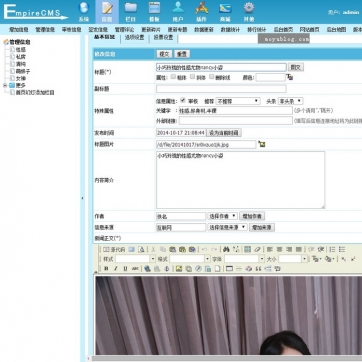Toggle Strikethrough ABC in editor toolbar
This screenshot has height=362, width=362.
[135, 269]
